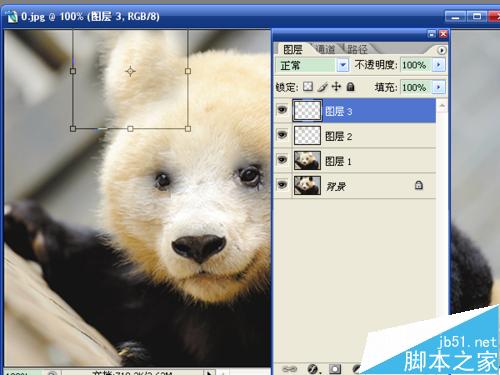
Task: Toggle visibility of 图层 2
Action: pyautogui.click(x=282, y=135)
